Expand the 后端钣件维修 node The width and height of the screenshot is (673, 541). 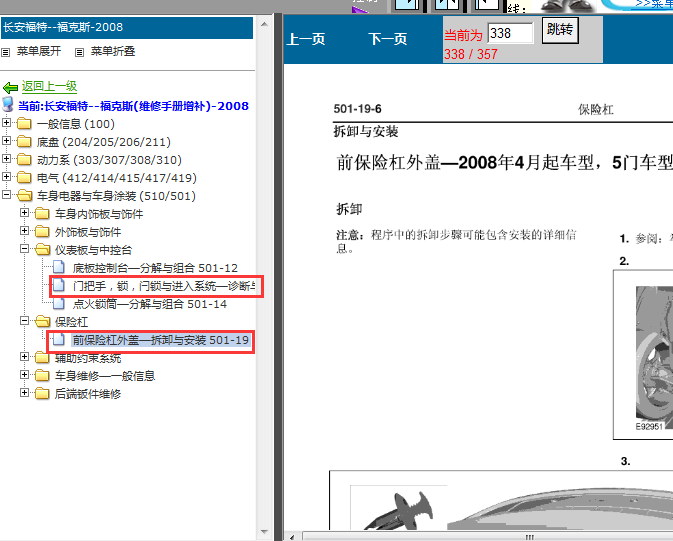coord(24,393)
